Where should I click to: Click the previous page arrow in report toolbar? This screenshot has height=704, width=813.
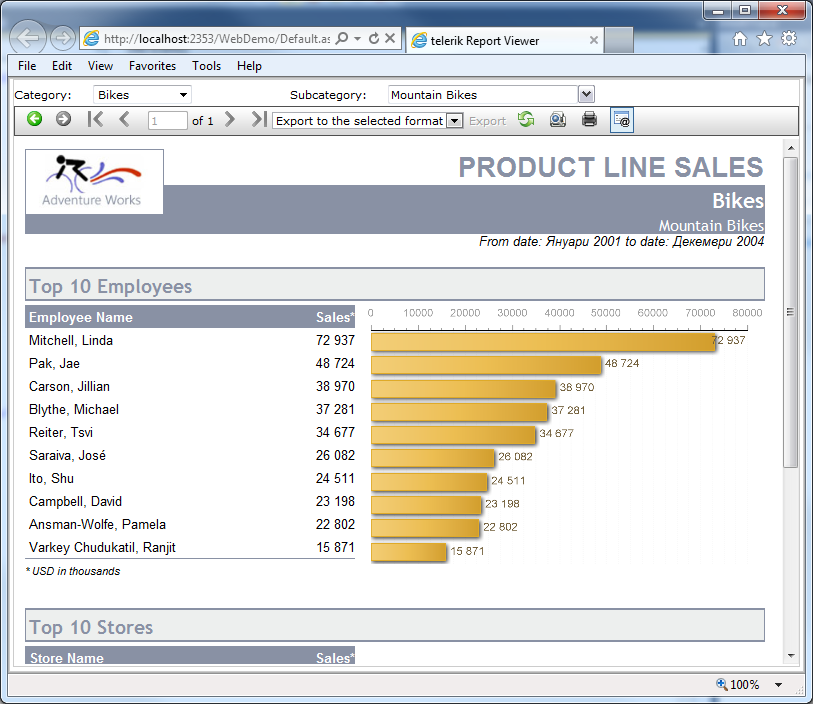tap(123, 119)
